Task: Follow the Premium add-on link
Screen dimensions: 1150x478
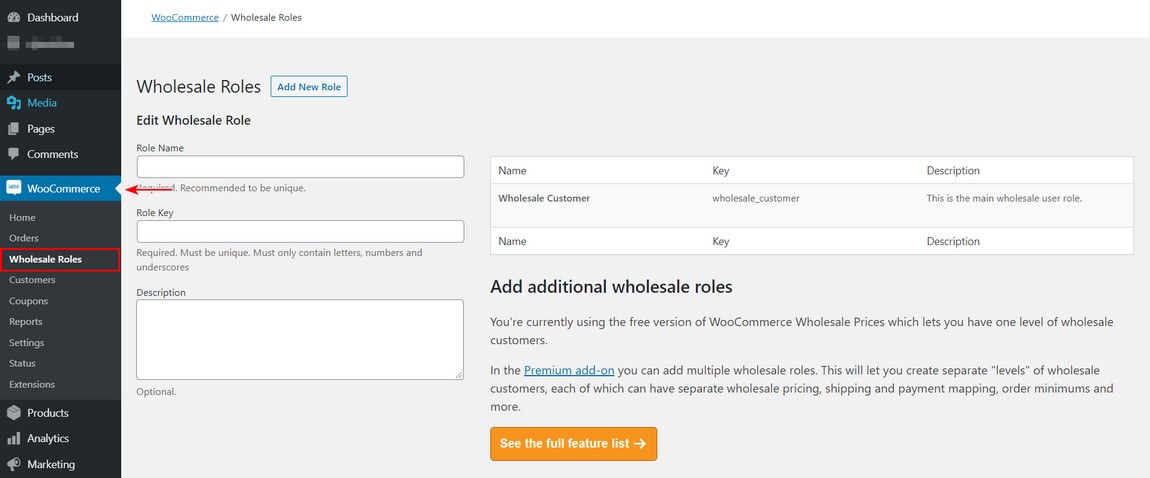Action: pos(569,370)
